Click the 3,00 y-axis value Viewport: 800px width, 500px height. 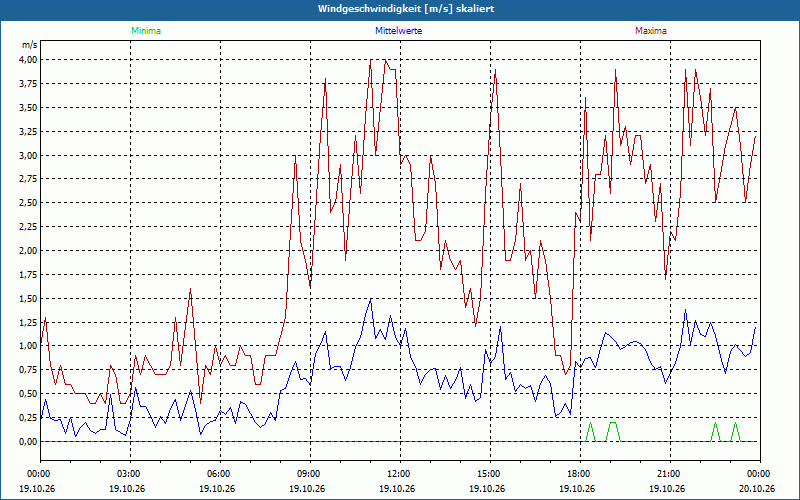(28, 155)
